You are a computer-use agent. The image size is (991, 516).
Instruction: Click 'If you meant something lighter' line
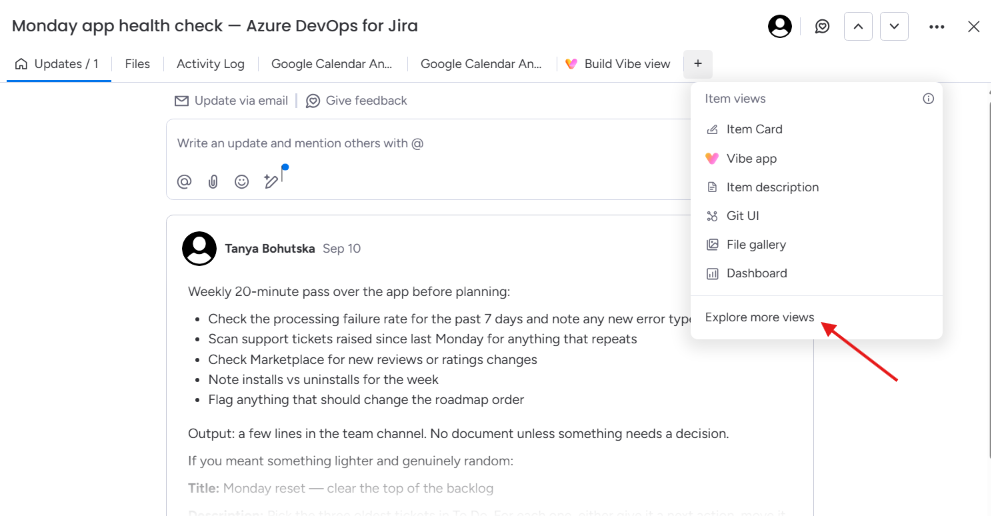click(x=350, y=461)
